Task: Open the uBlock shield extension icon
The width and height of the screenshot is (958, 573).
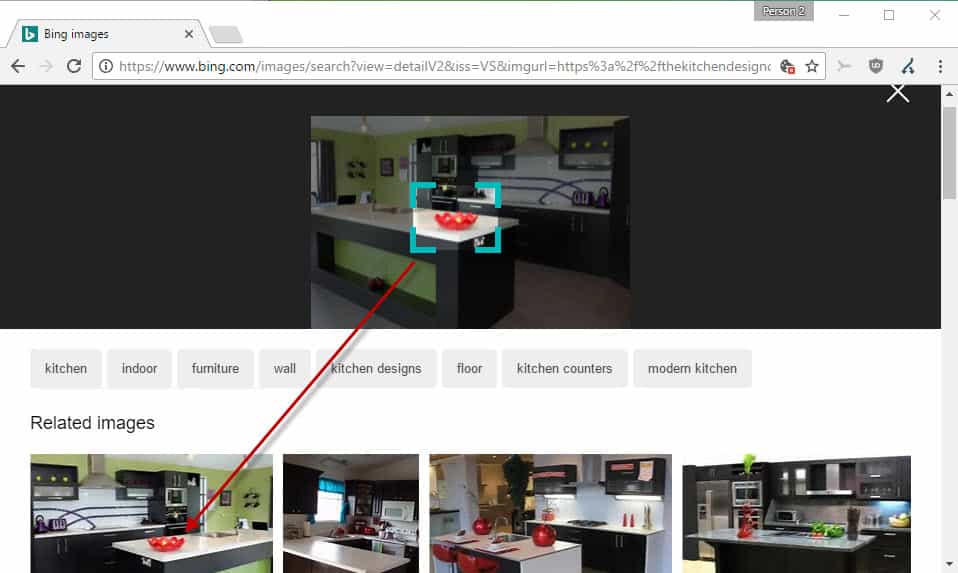Action: 876,66
